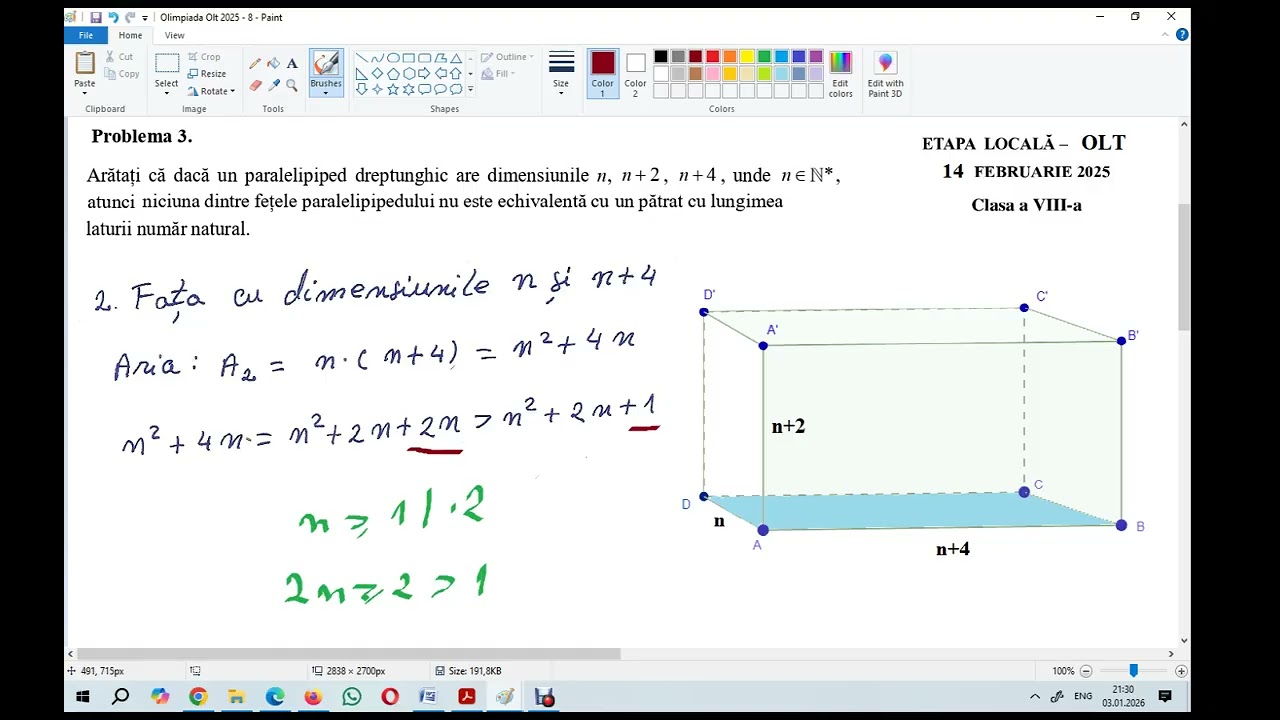Click the Redo arrow in title bar
This screenshot has width=1280, height=720.
coord(130,17)
